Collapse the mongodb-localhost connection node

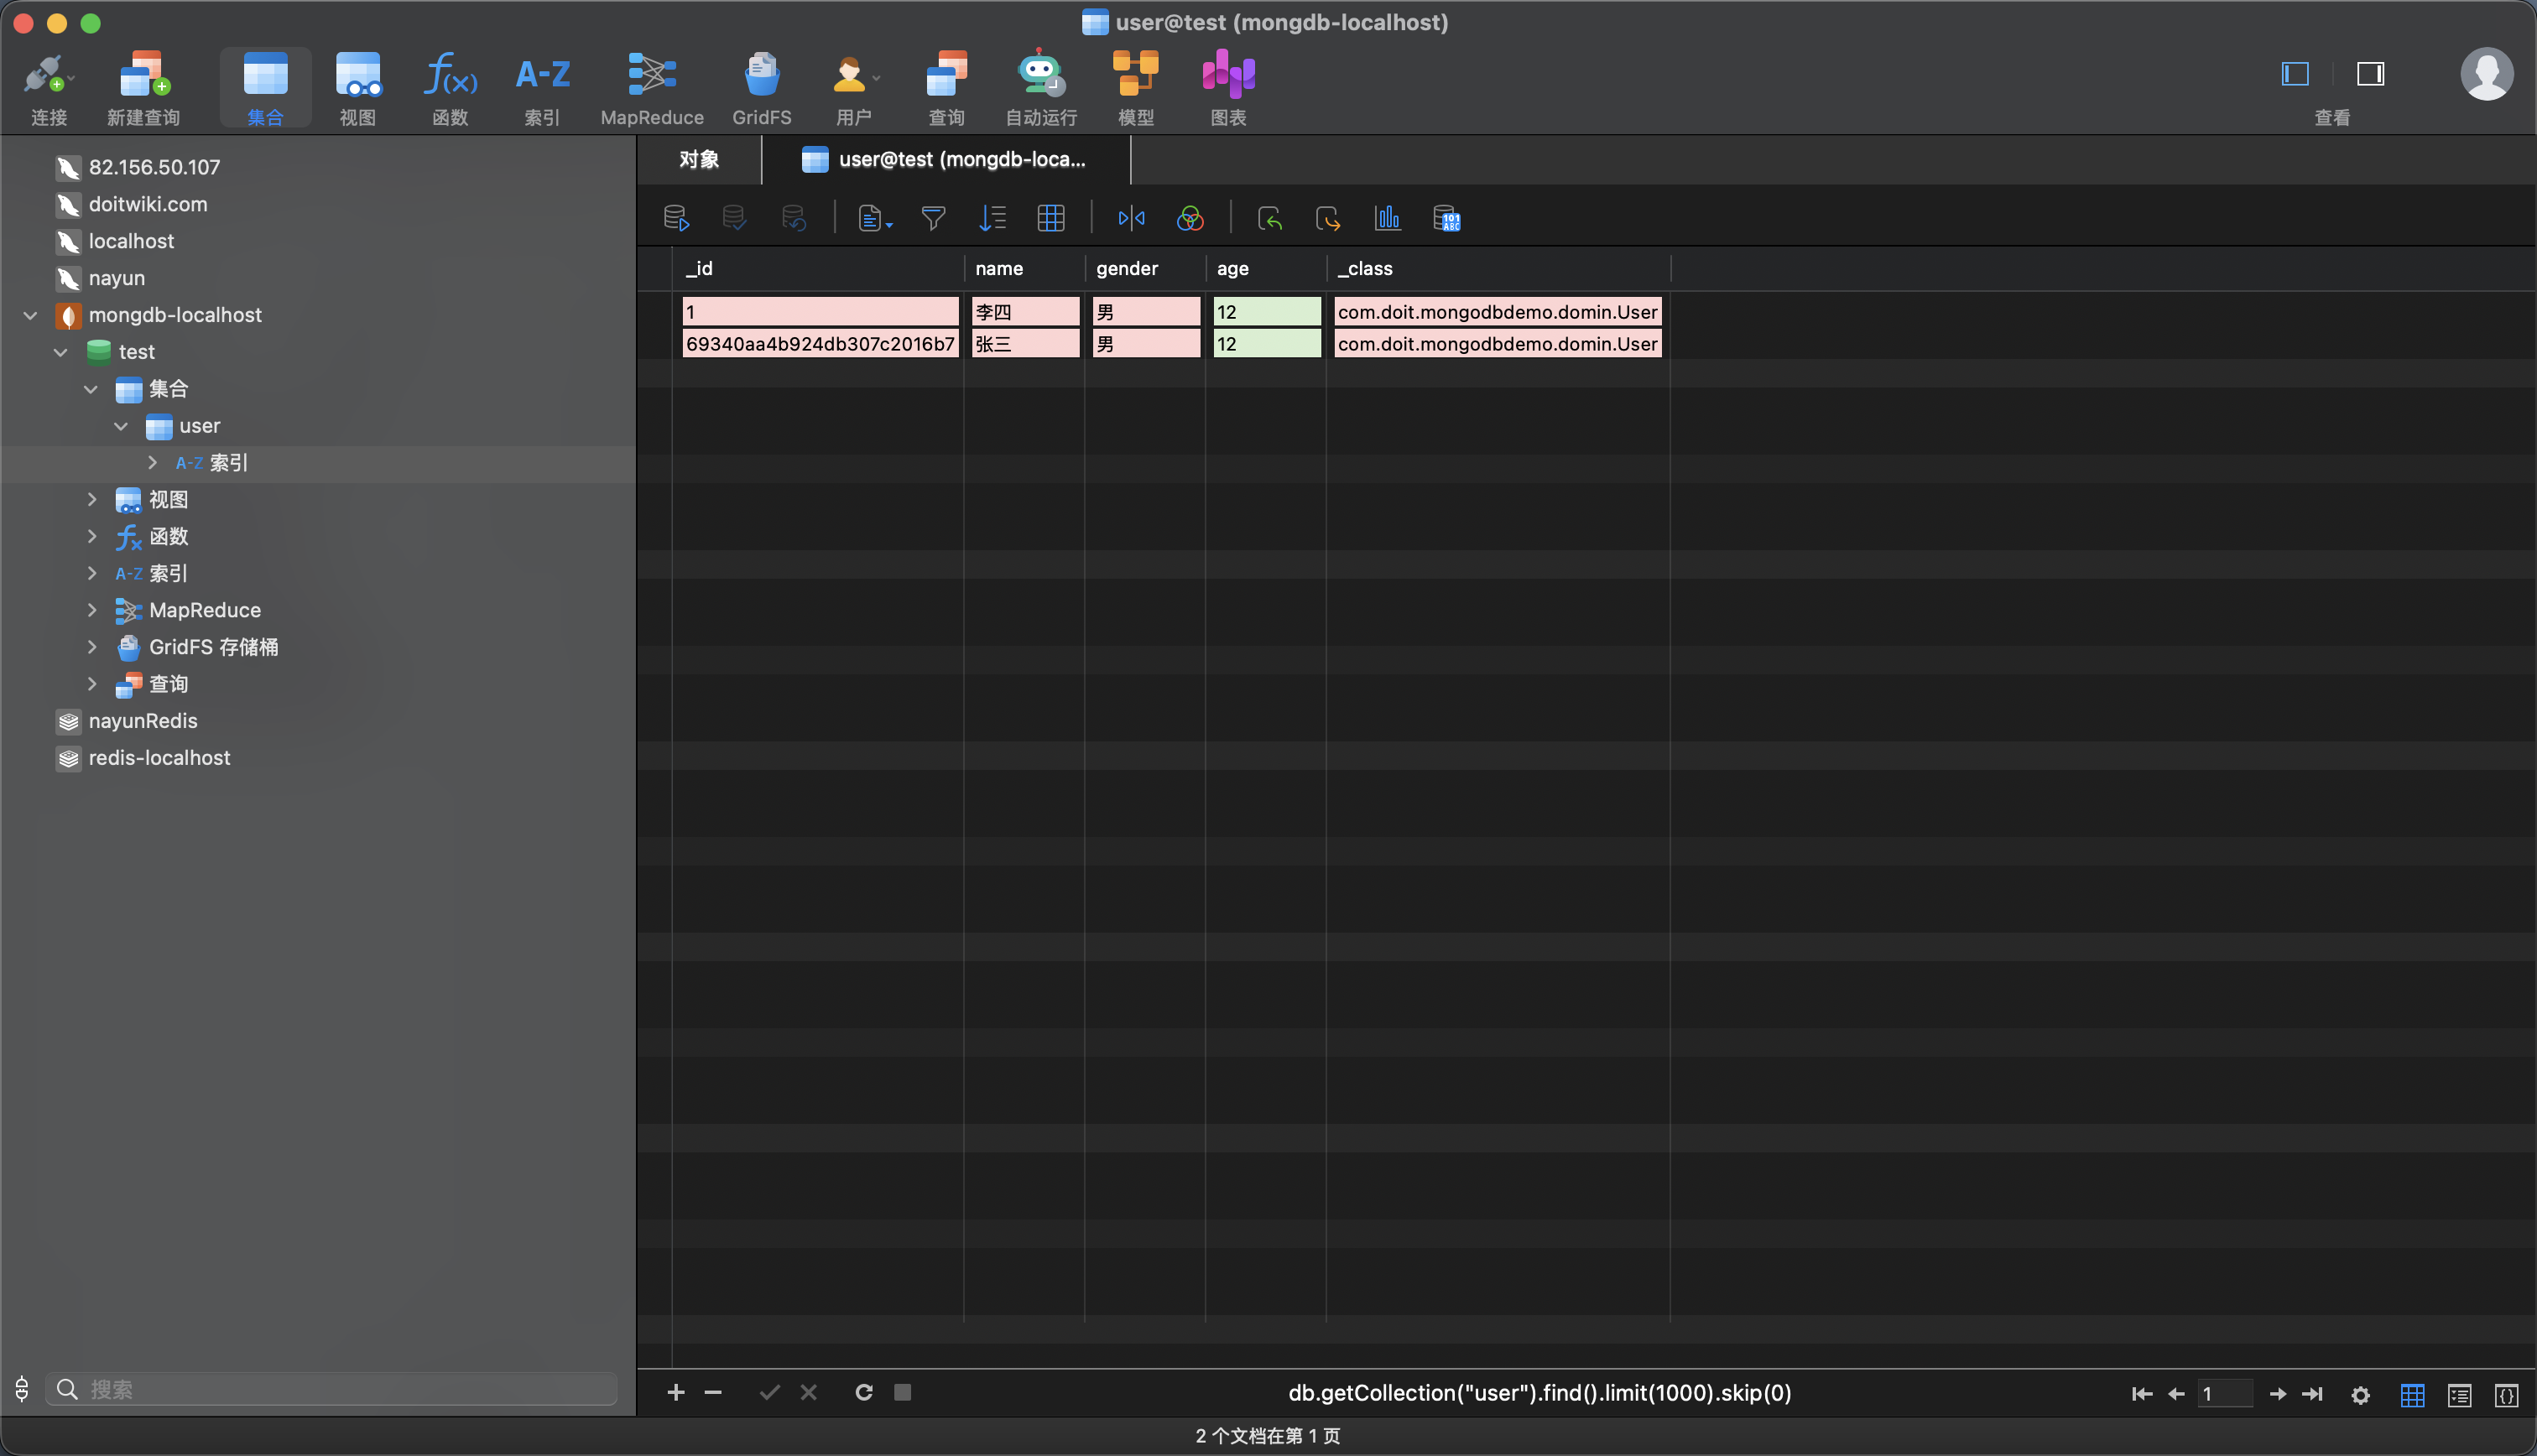(x=31, y=315)
